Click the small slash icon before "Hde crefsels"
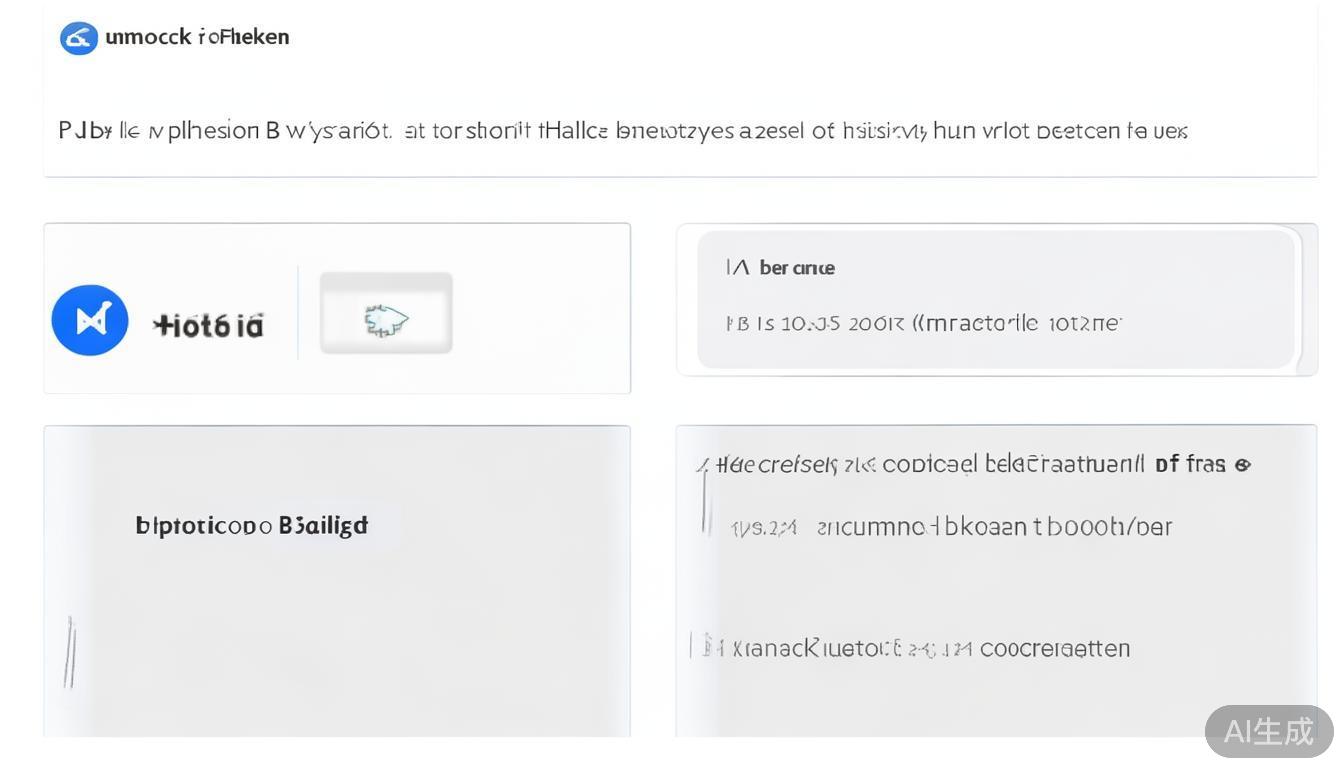 pyautogui.click(x=703, y=465)
